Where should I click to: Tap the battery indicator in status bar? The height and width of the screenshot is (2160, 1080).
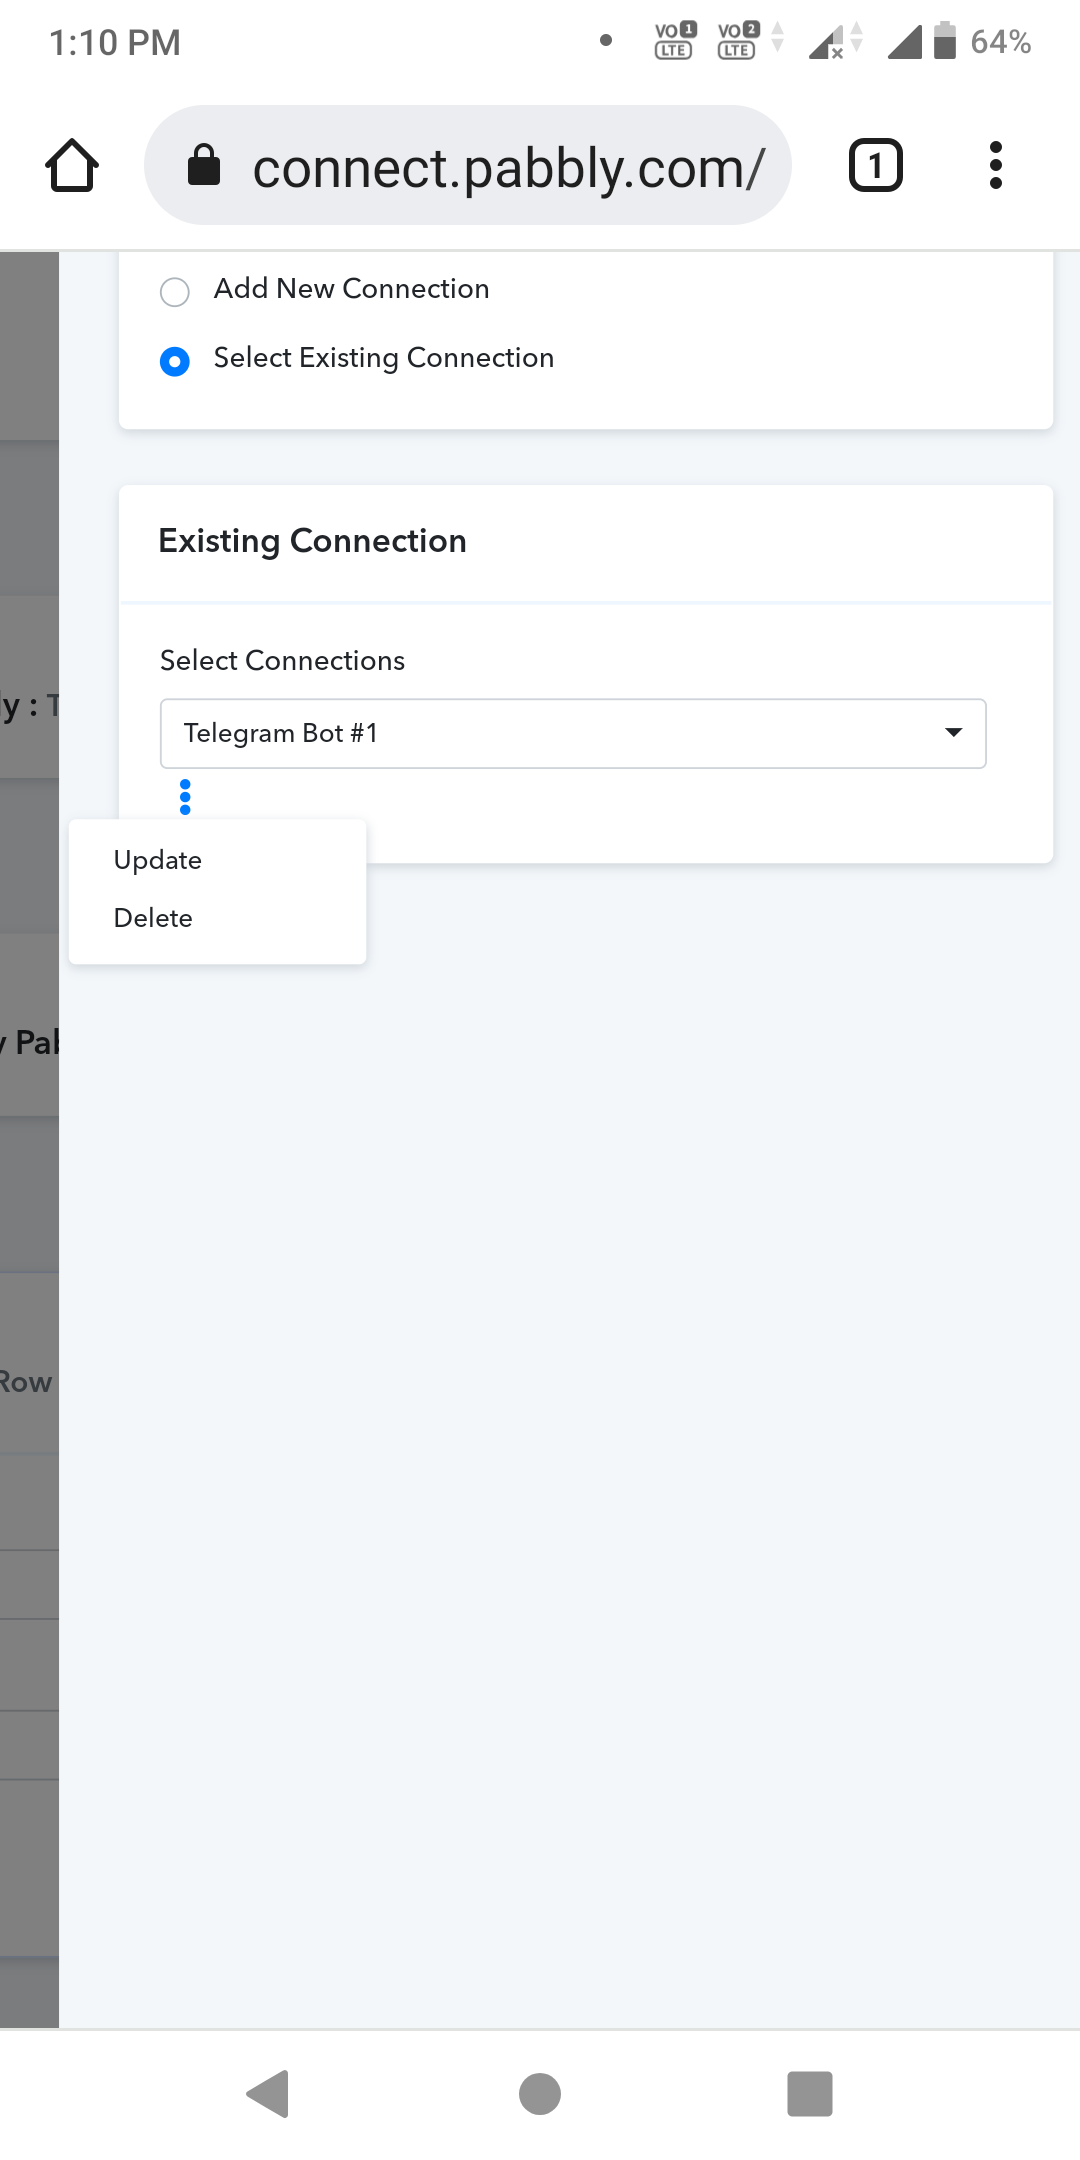(x=945, y=41)
